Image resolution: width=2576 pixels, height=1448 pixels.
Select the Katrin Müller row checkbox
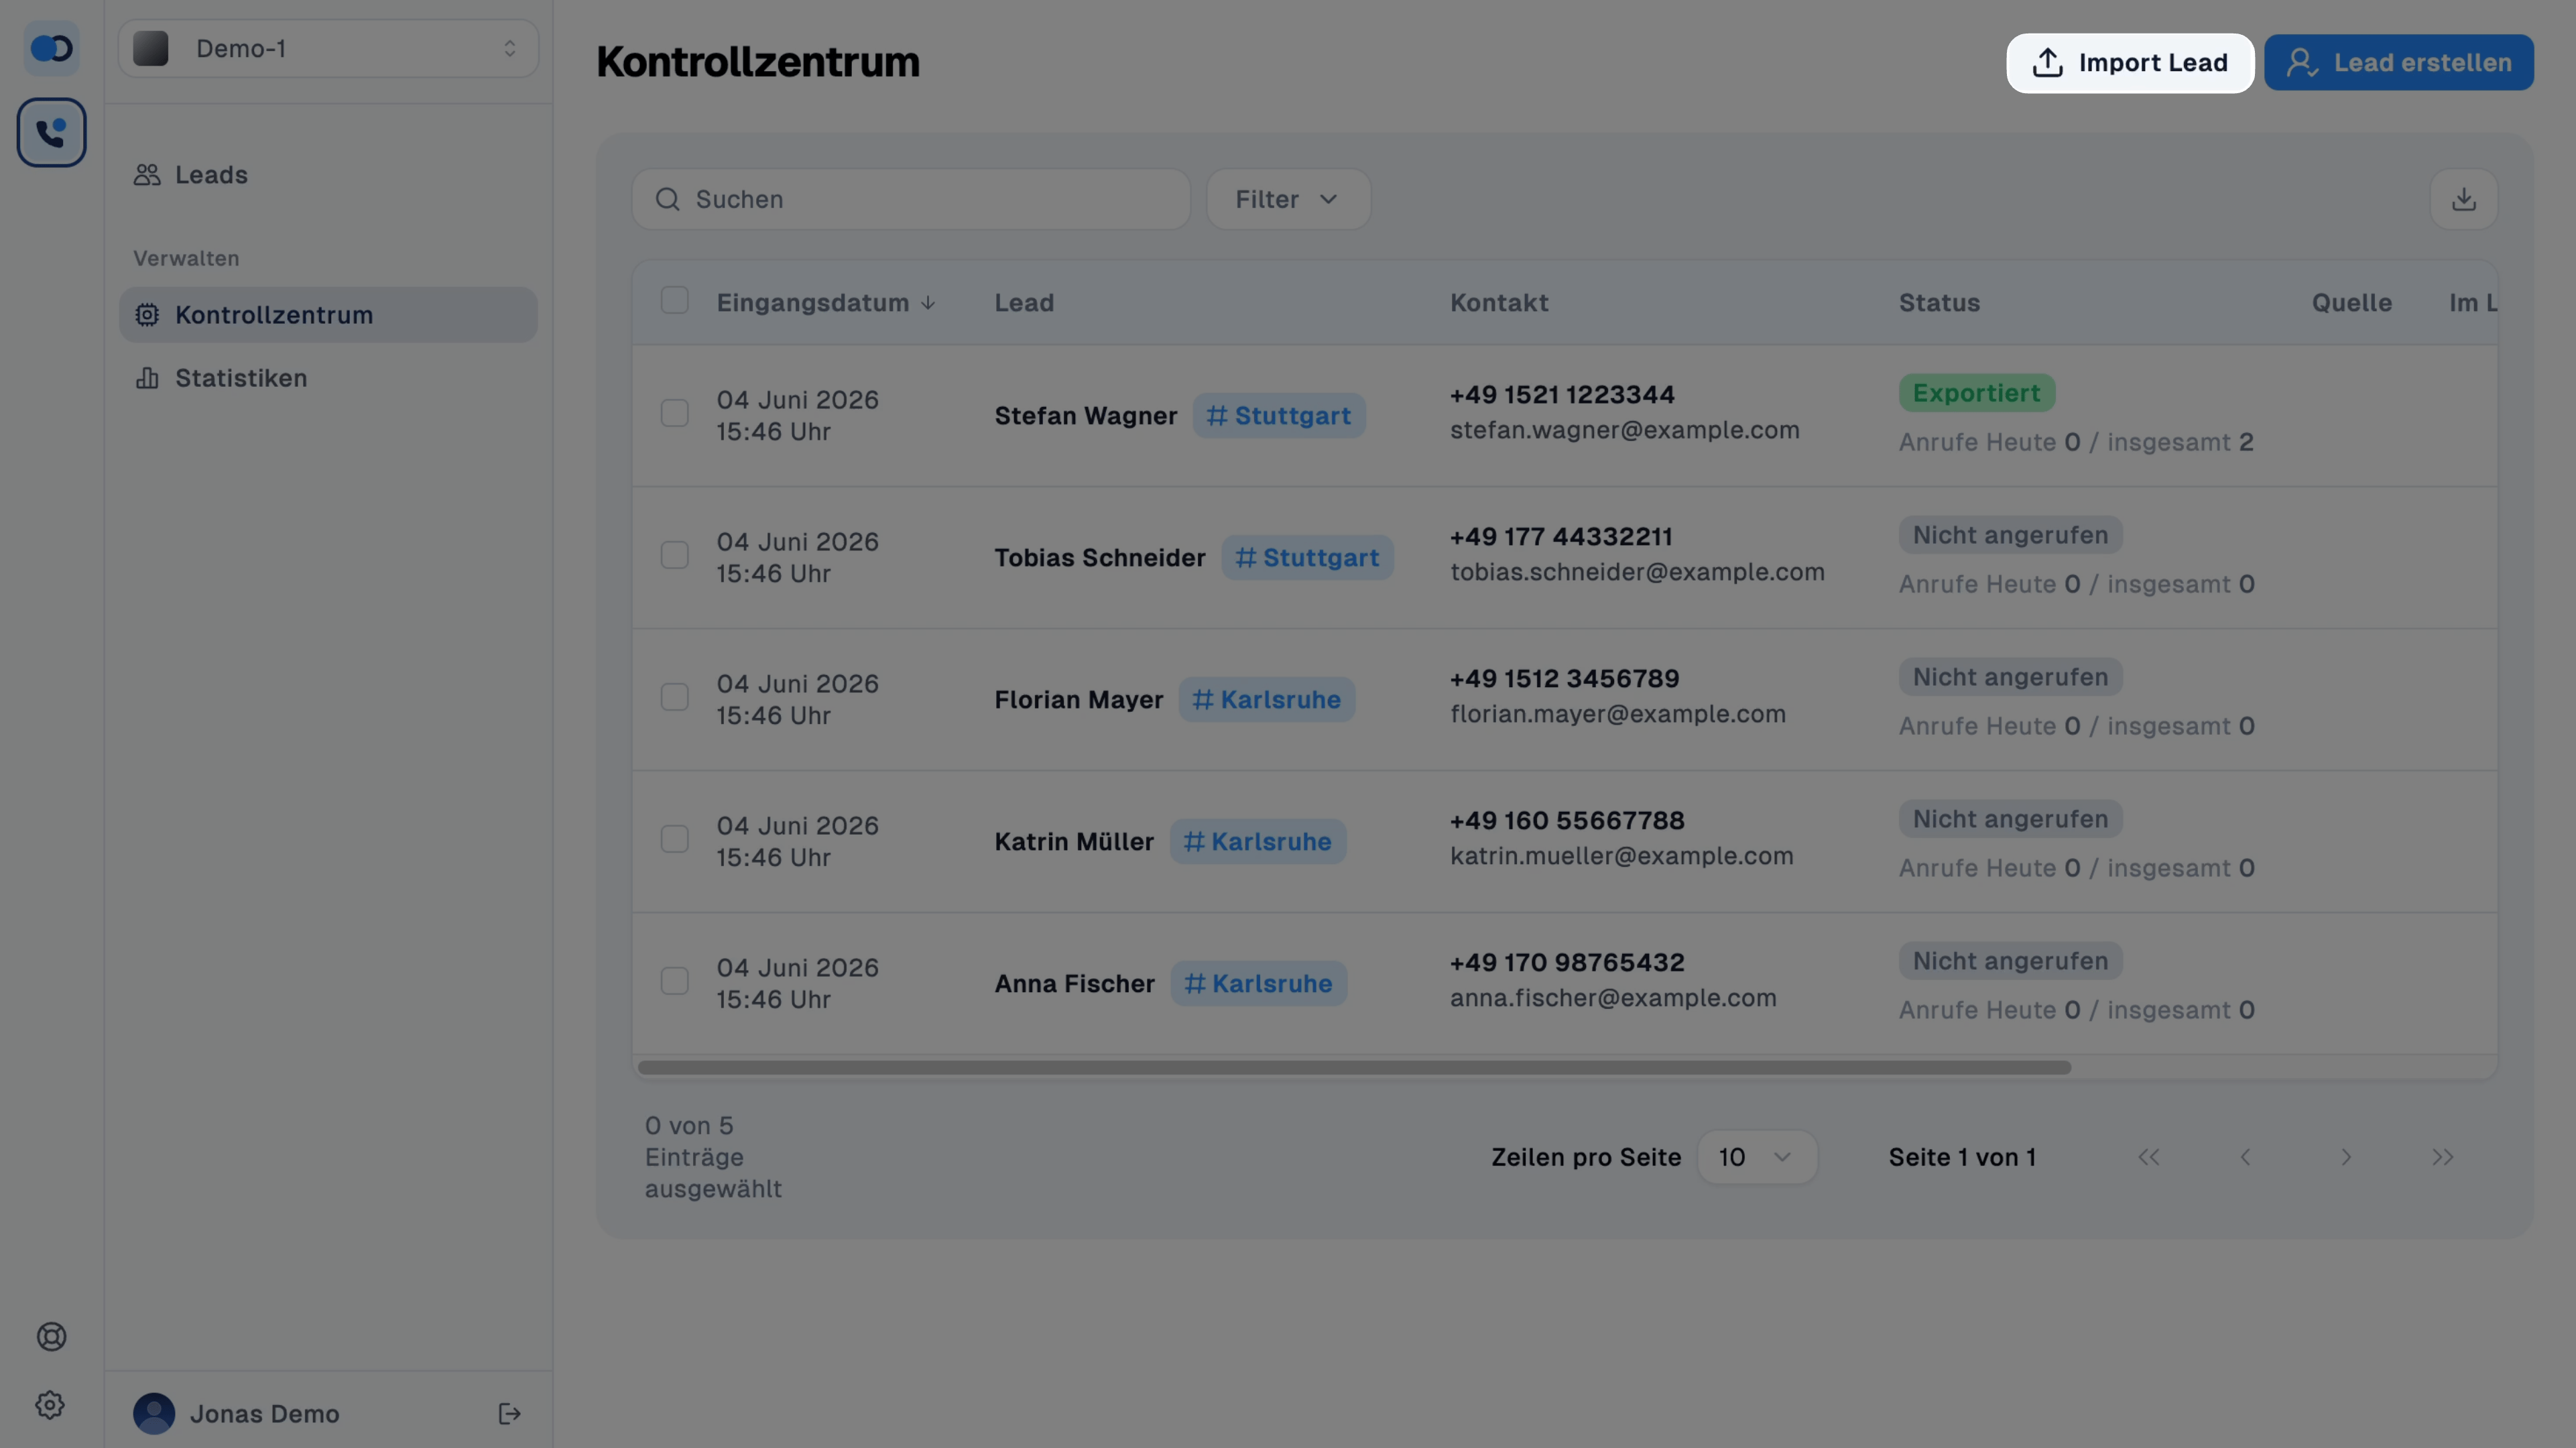675,839
